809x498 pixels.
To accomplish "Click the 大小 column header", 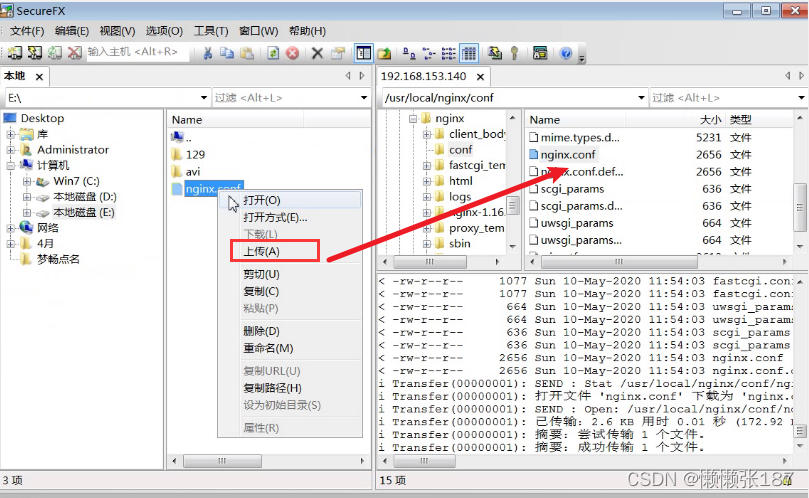I will point(710,120).
